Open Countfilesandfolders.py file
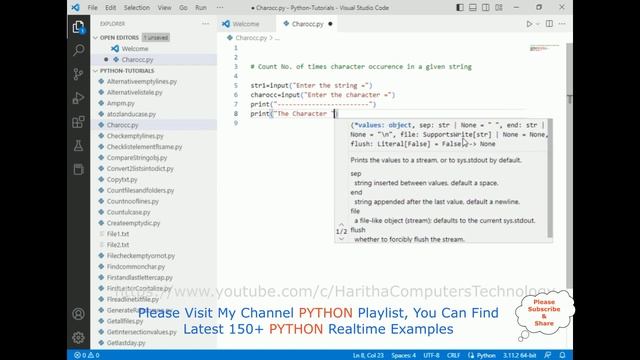This screenshot has width=640, height=360. pos(140,190)
